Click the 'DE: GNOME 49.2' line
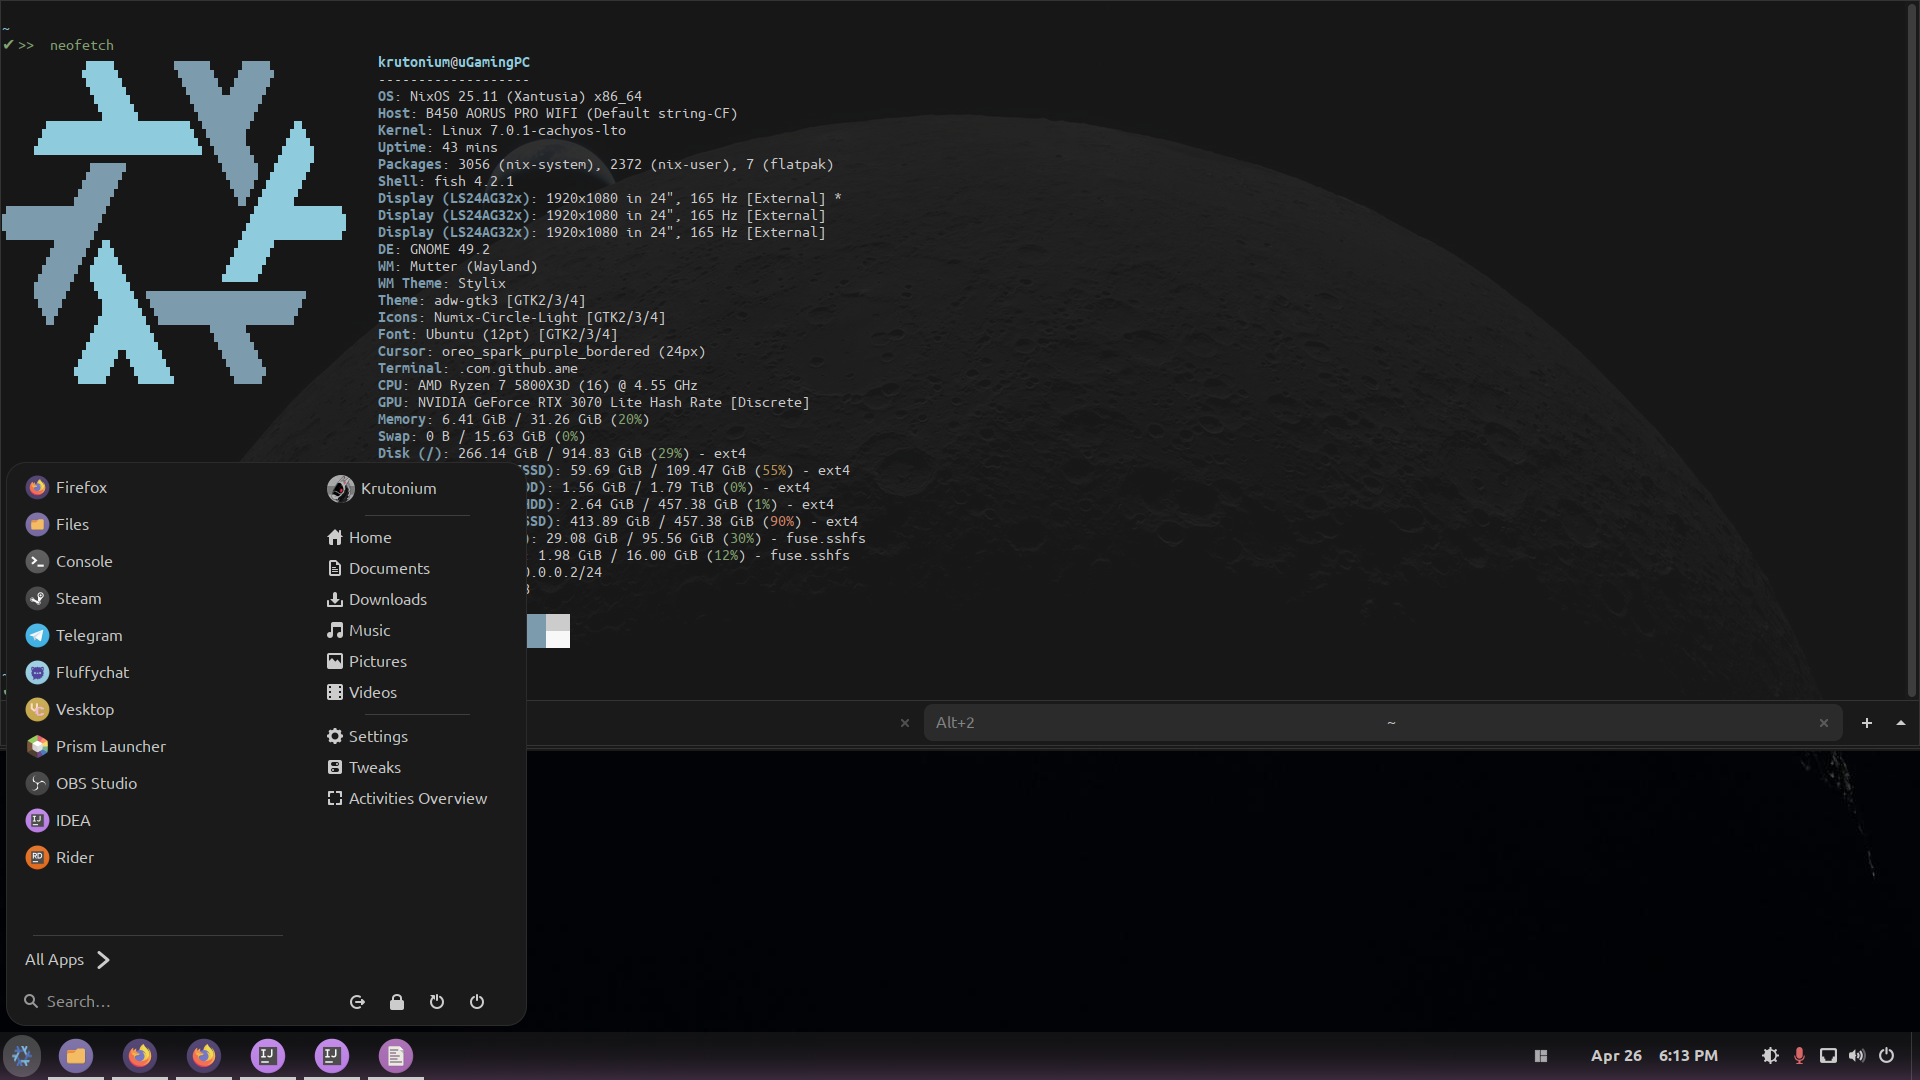1920x1080 pixels. coord(434,249)
